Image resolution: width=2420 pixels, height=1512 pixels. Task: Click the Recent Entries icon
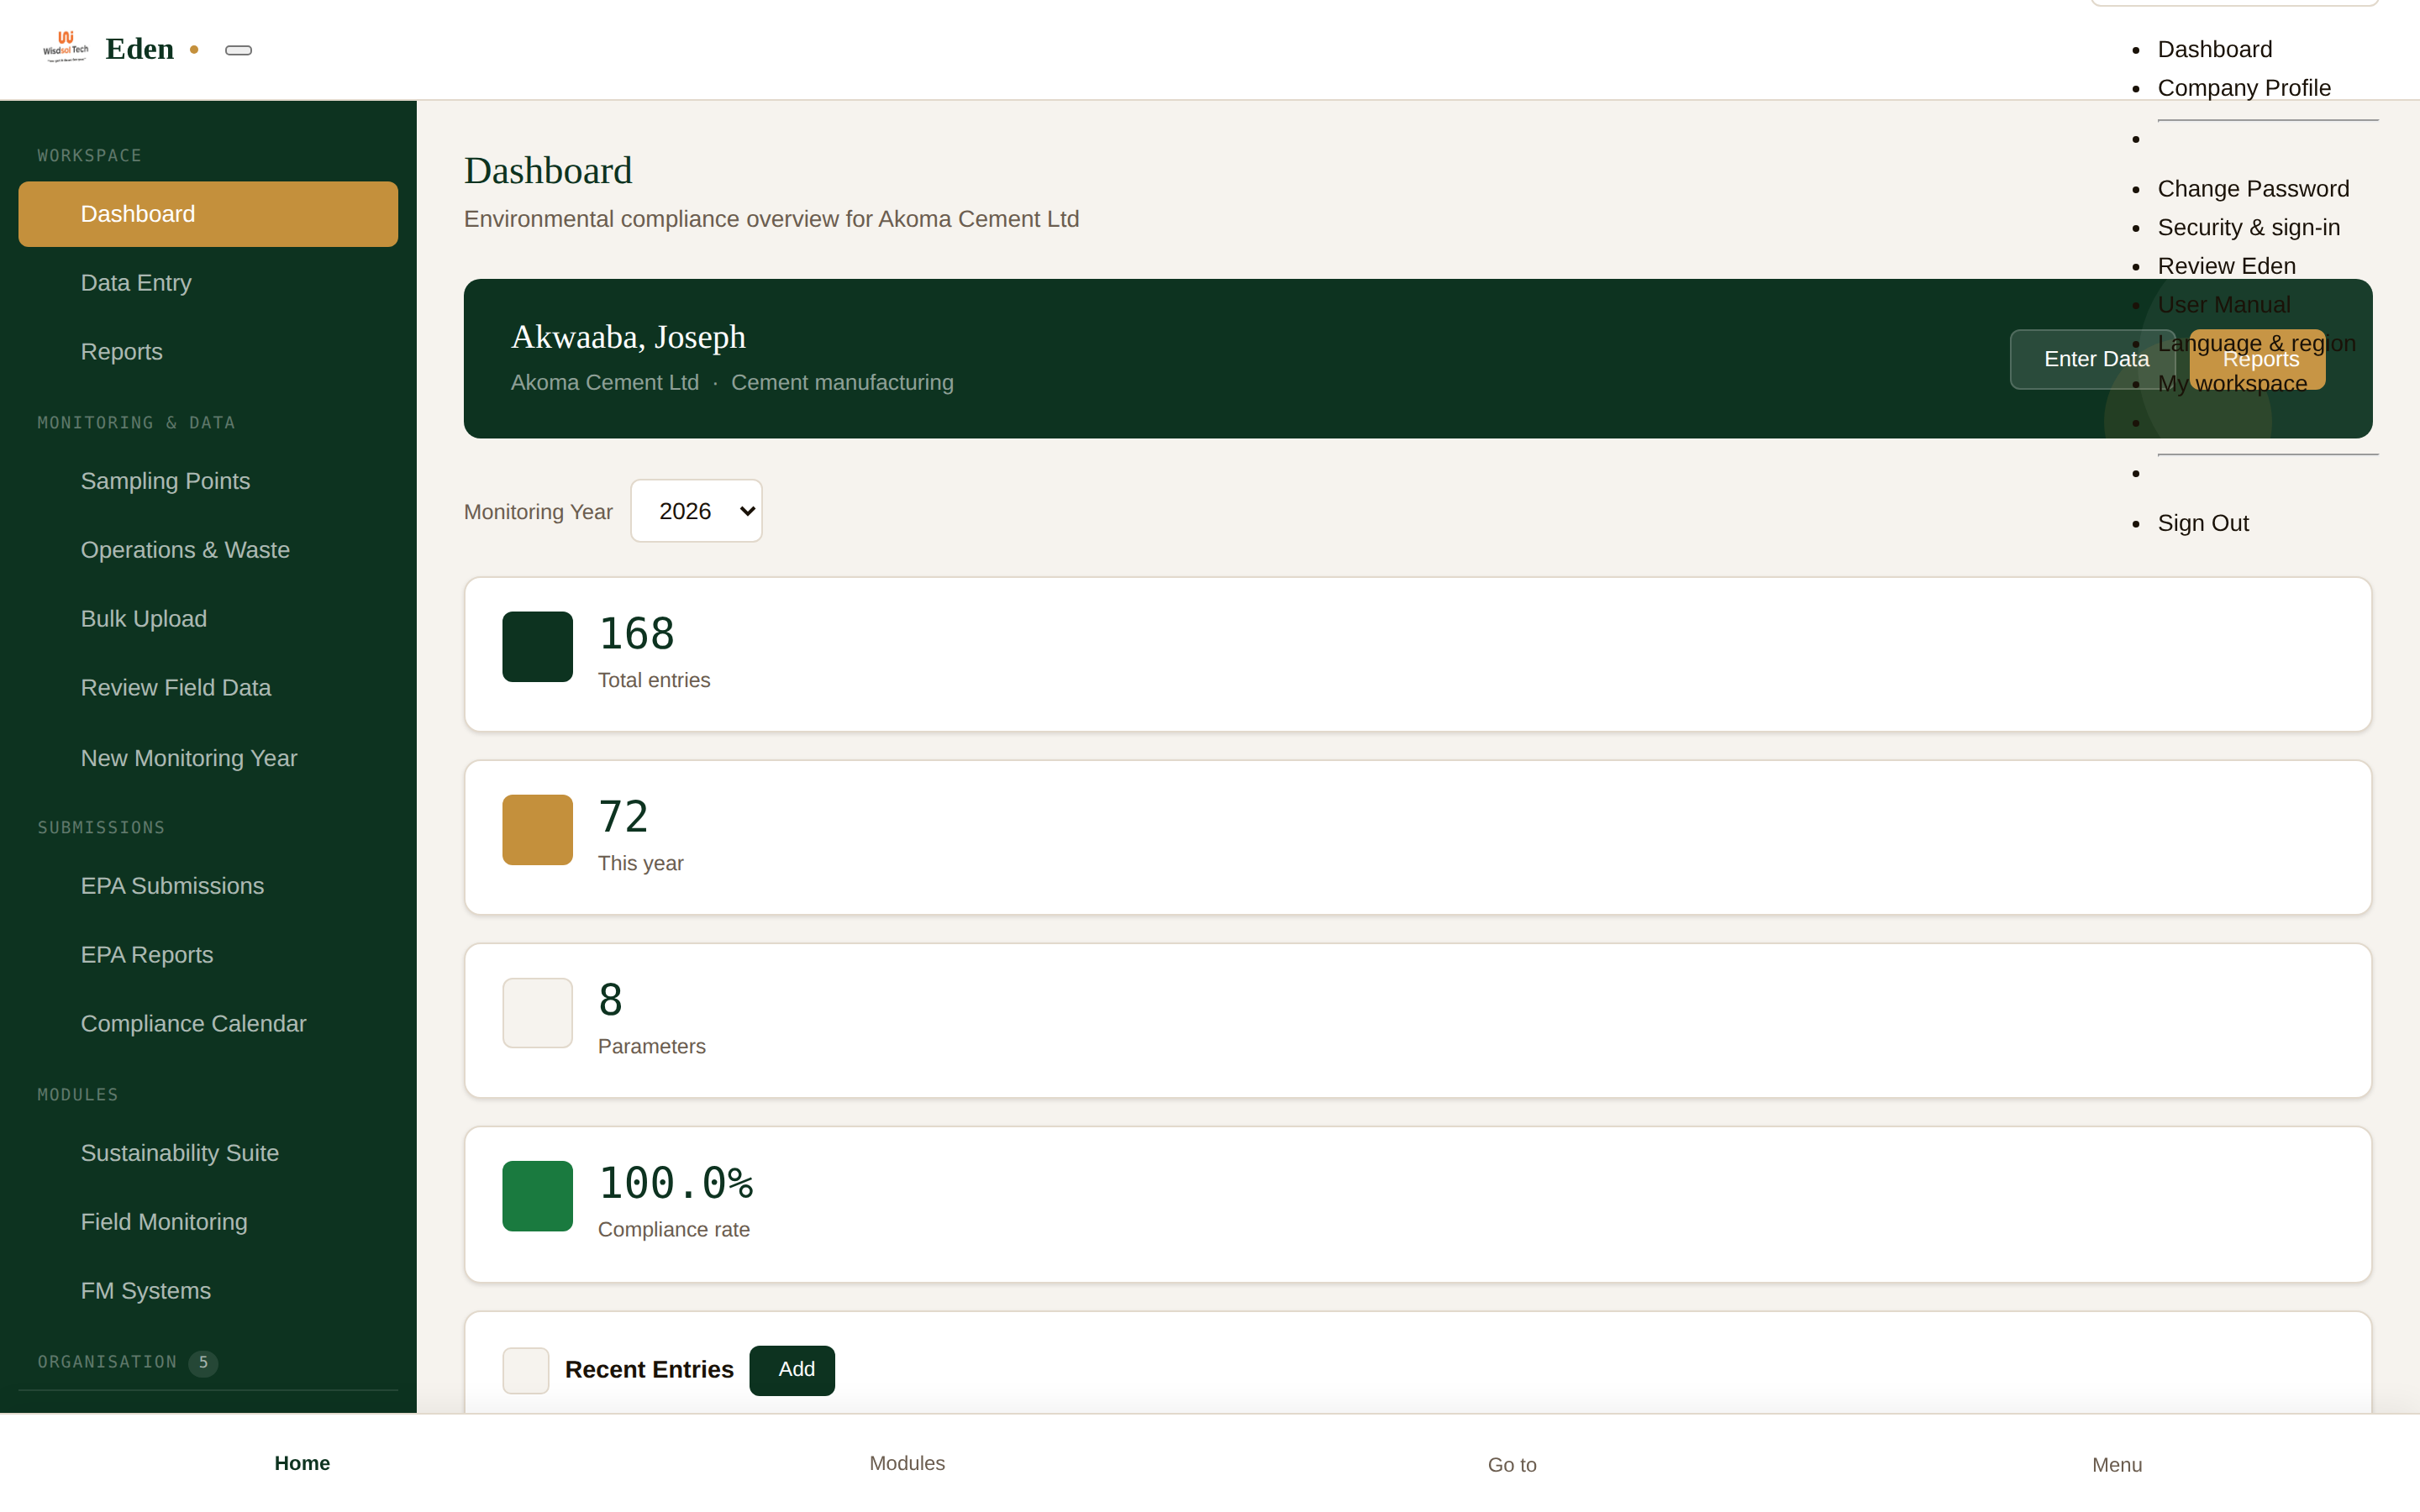coord(525,1369)
